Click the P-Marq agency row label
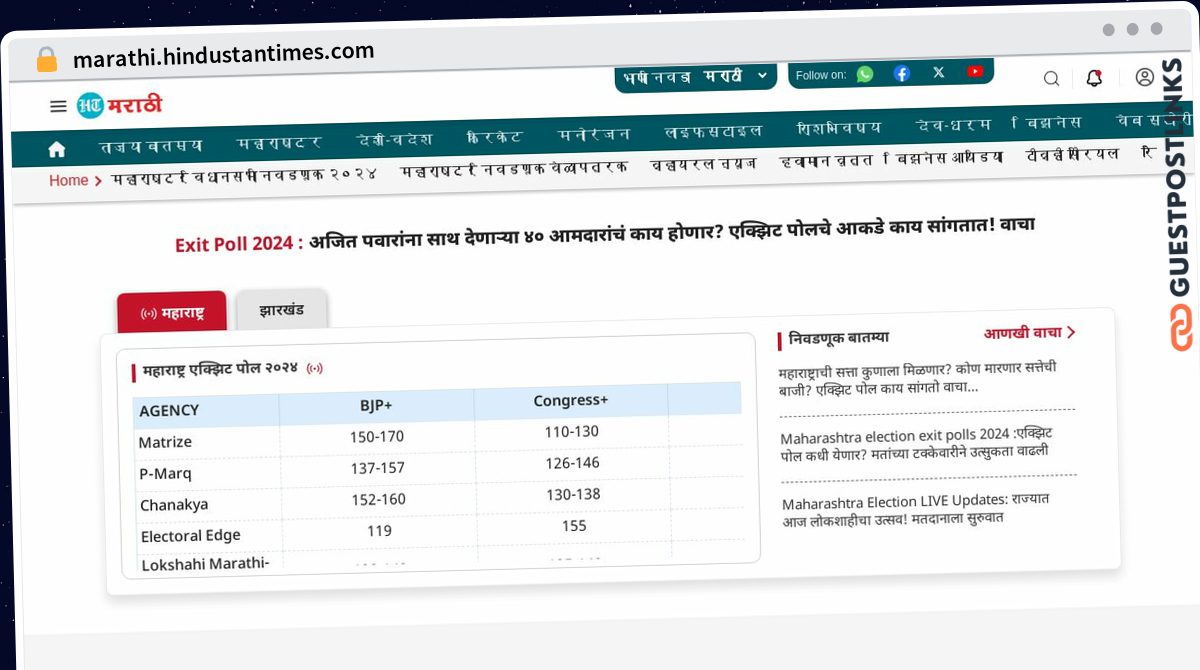Screen dimensions: 1200x670 point(165,473)
